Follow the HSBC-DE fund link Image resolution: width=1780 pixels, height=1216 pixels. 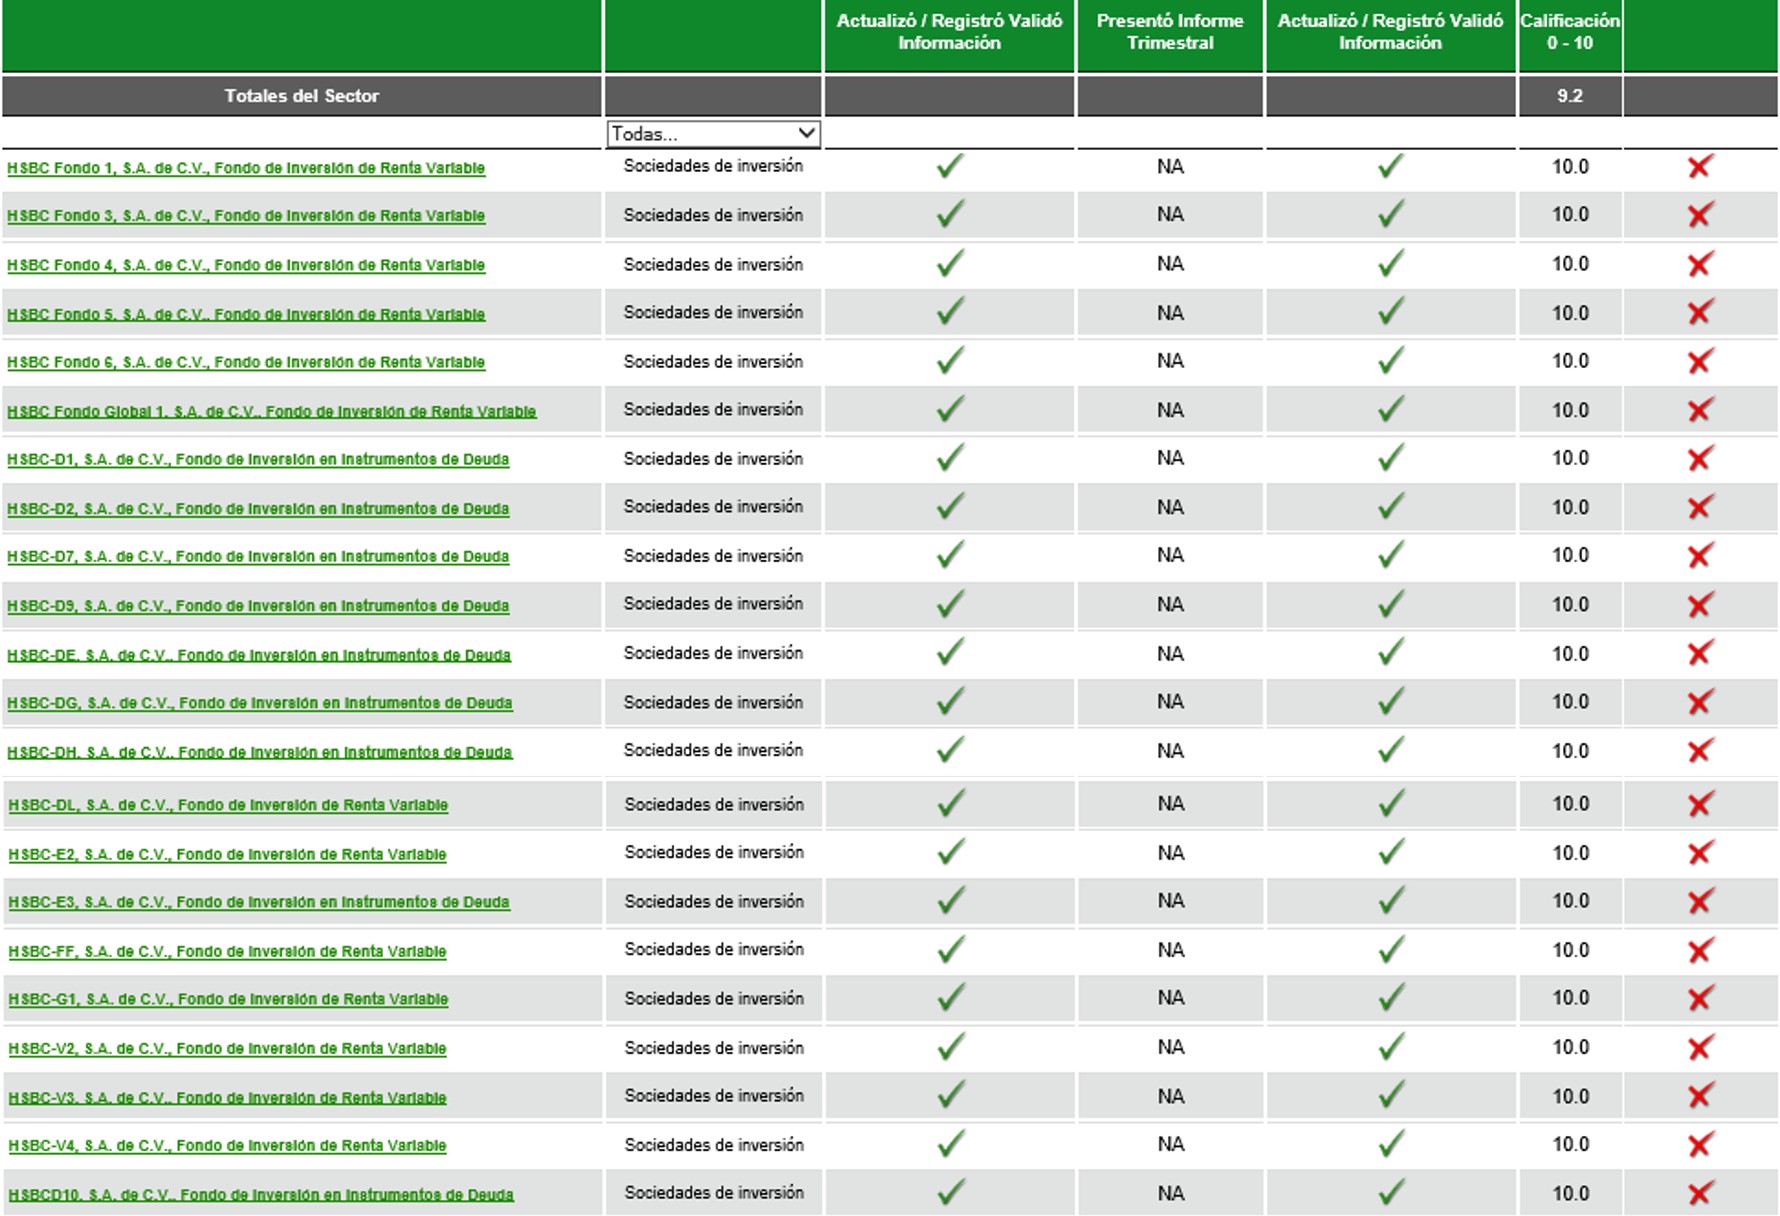click(x=259, y=655)
